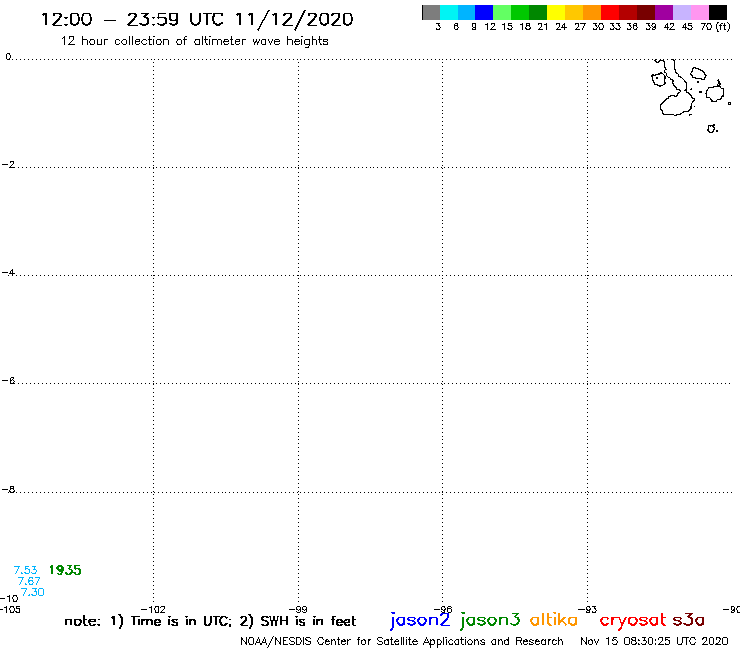
Task: Click the bright red legend swatch
Action: (x=610, y=13)
